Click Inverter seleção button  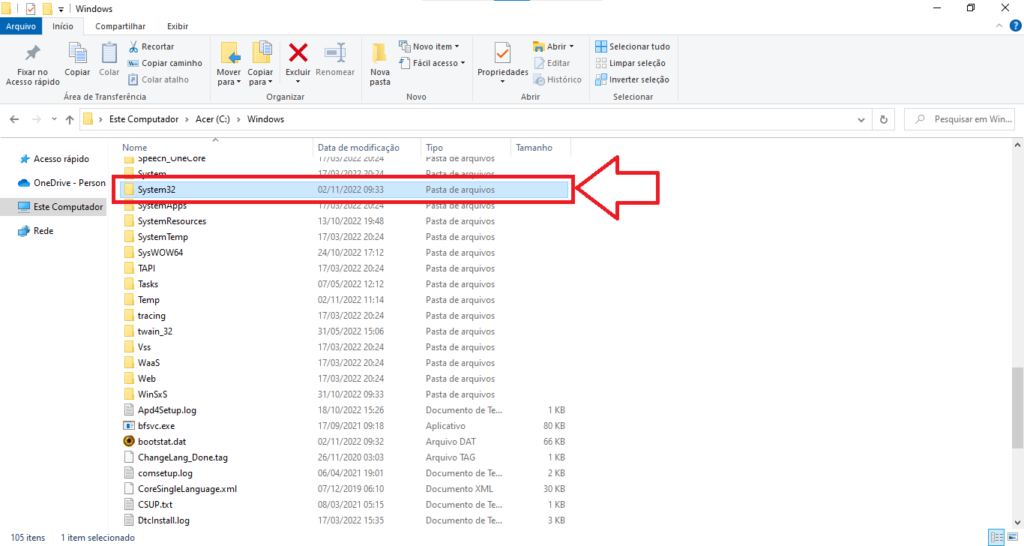(x=632, y=79)
